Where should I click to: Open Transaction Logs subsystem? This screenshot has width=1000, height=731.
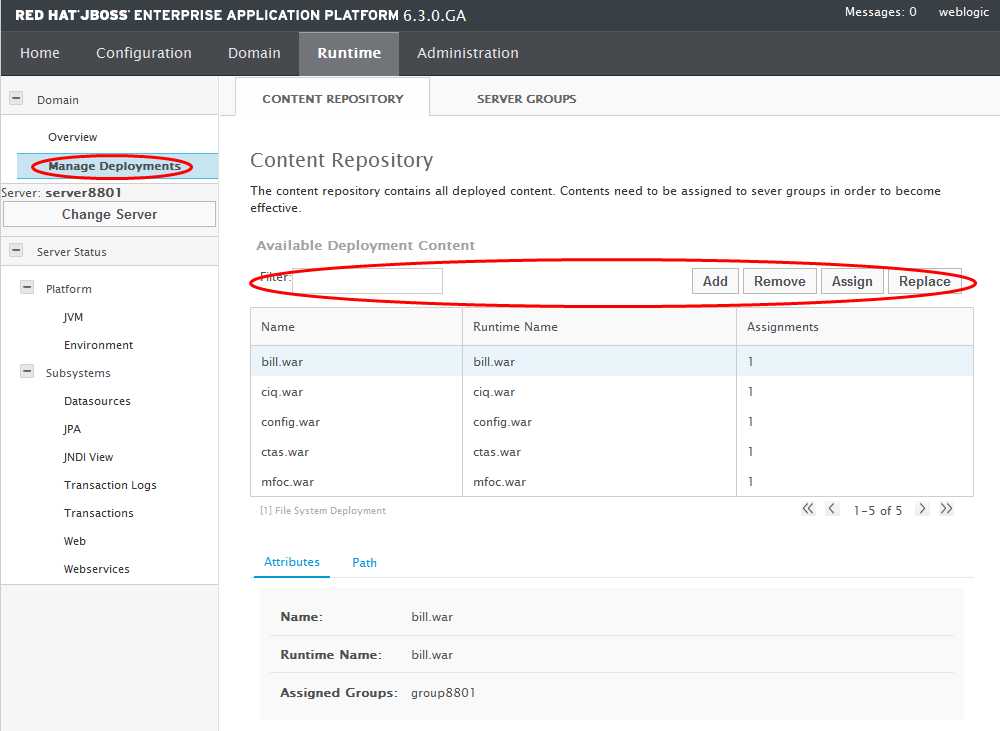[x=110, y=485]
